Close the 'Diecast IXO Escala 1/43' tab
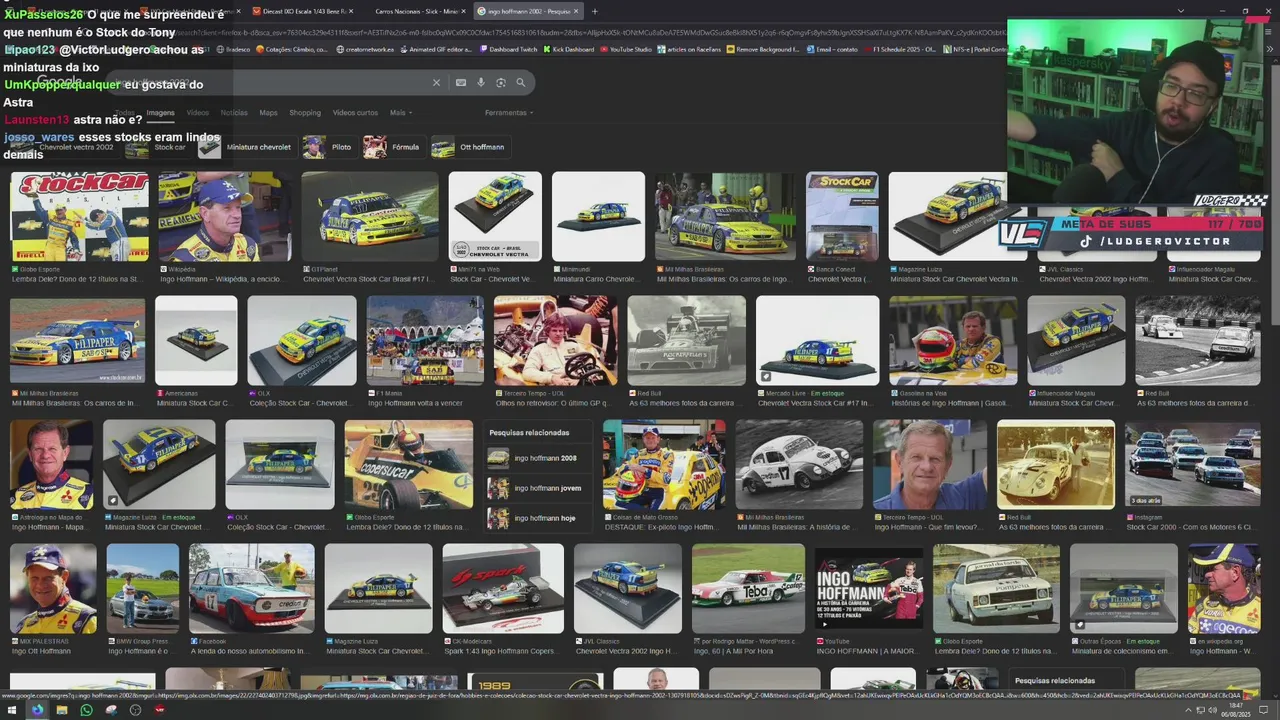 [353, 11]
